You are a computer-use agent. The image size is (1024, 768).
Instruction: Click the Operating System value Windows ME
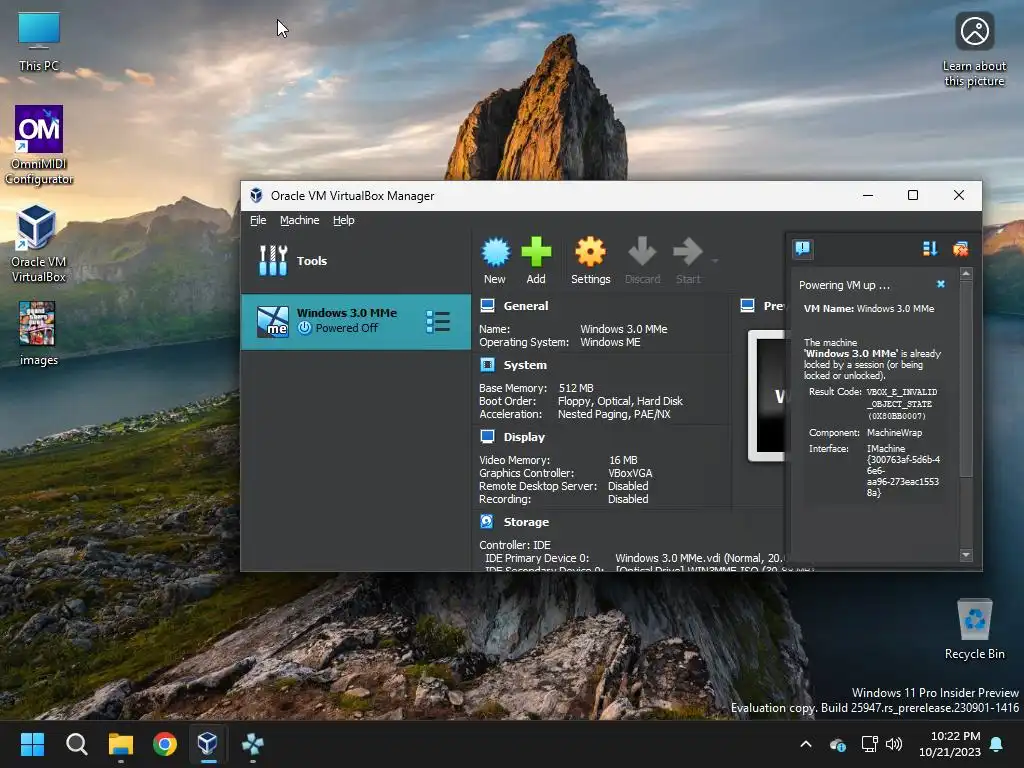(x=610, y=342)
